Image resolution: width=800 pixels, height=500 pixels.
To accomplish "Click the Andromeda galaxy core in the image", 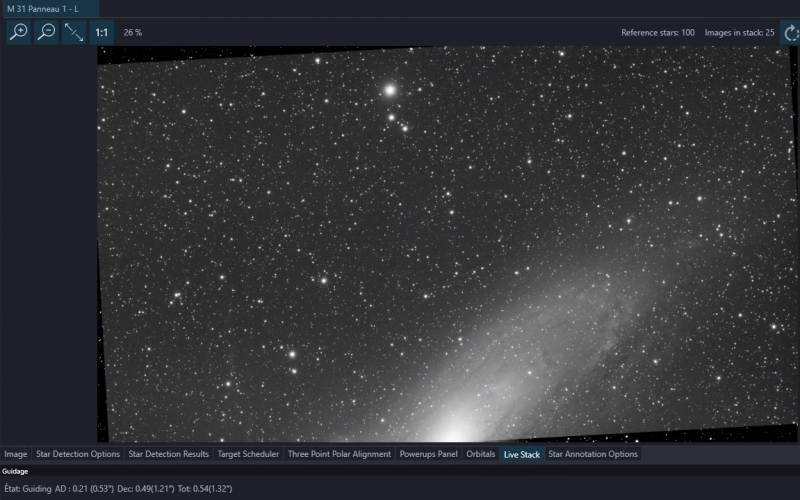I will tap(454, 433).
